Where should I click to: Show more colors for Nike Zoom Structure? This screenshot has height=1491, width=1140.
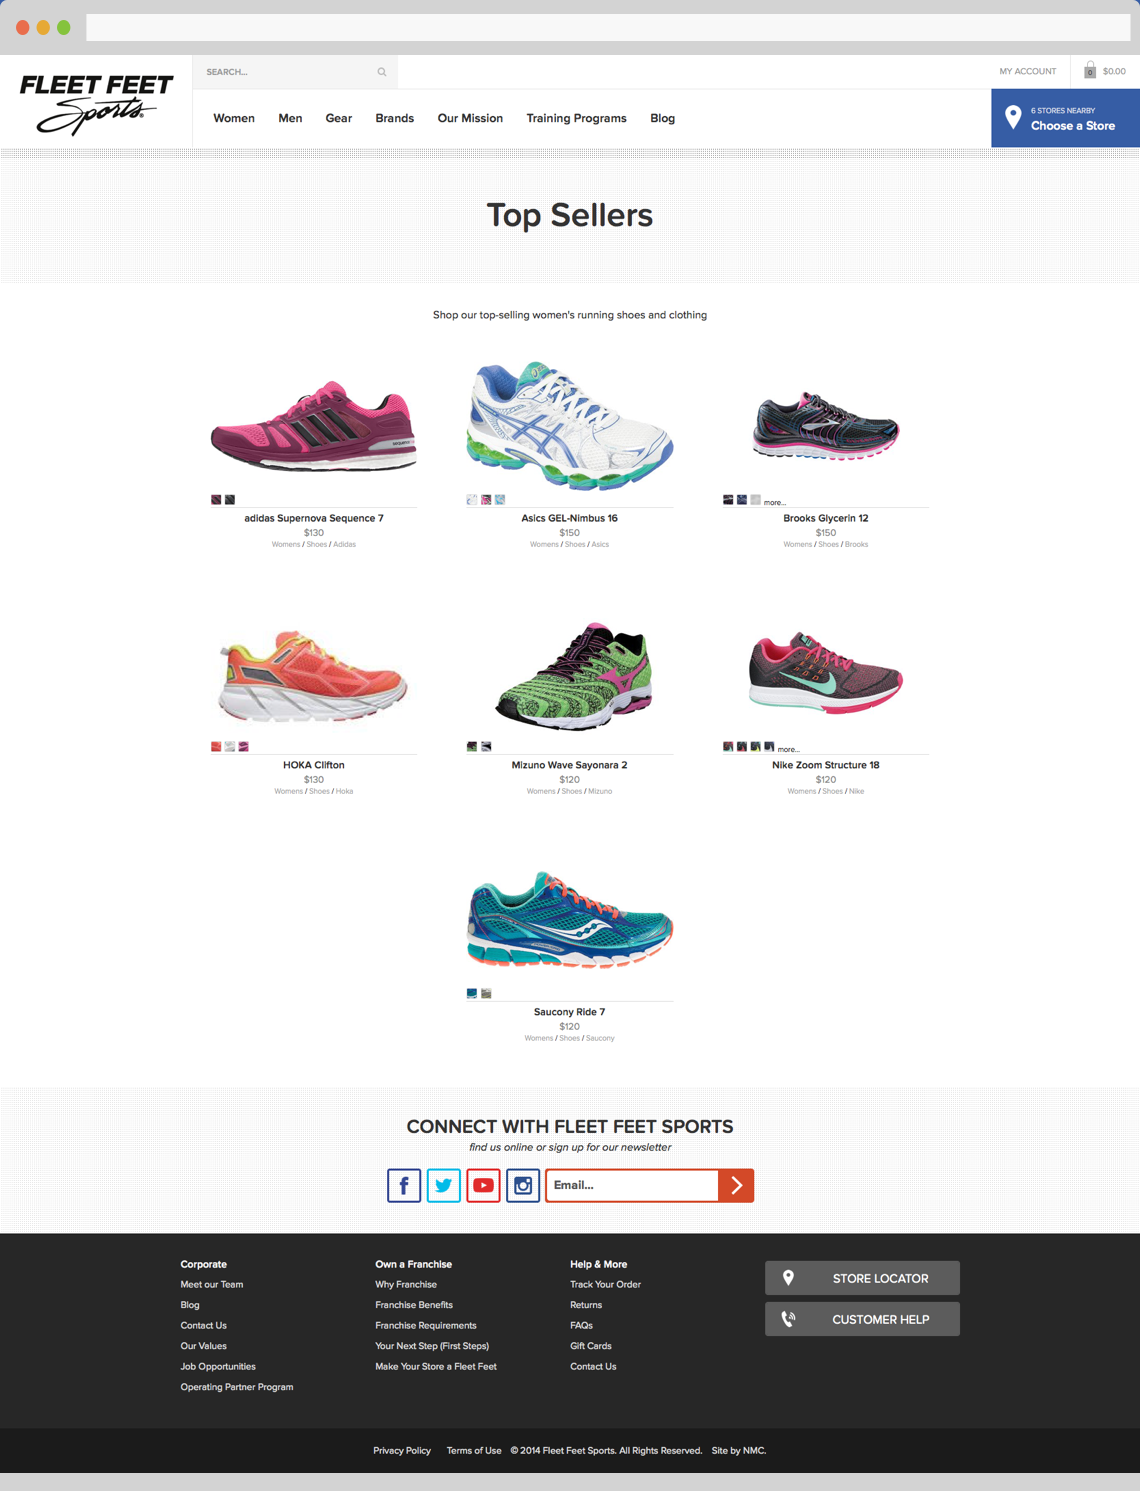click(x=789, y=749)
